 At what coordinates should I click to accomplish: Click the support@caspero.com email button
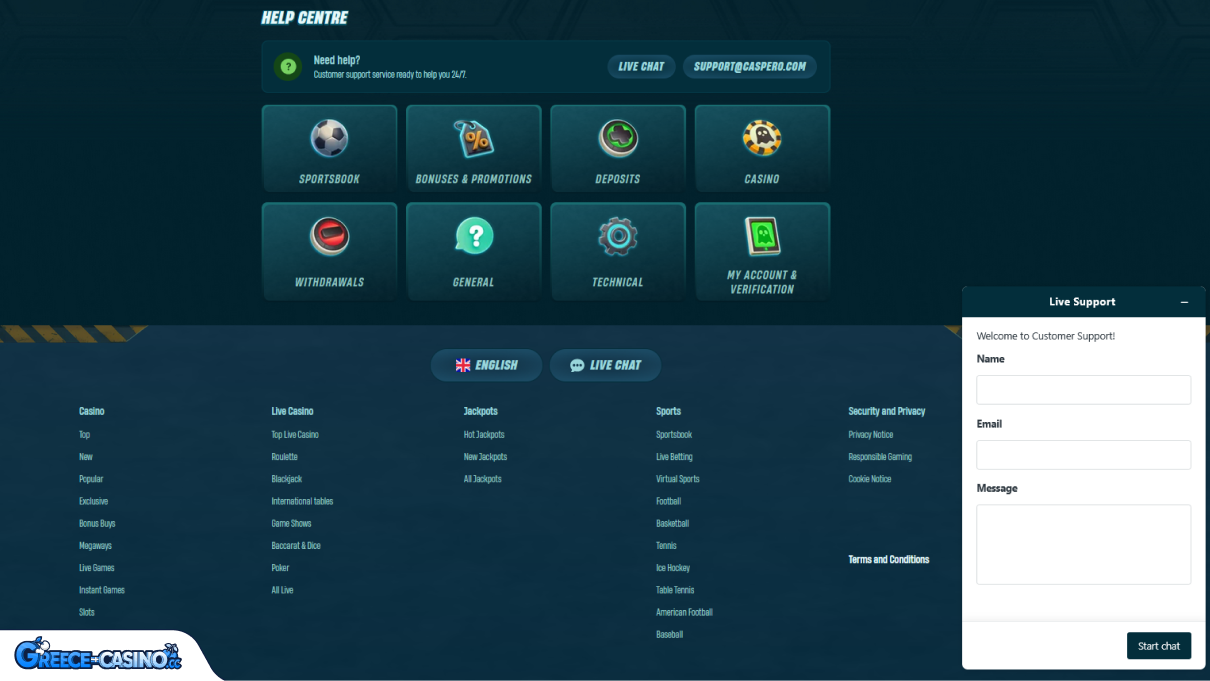pos(750,67)
